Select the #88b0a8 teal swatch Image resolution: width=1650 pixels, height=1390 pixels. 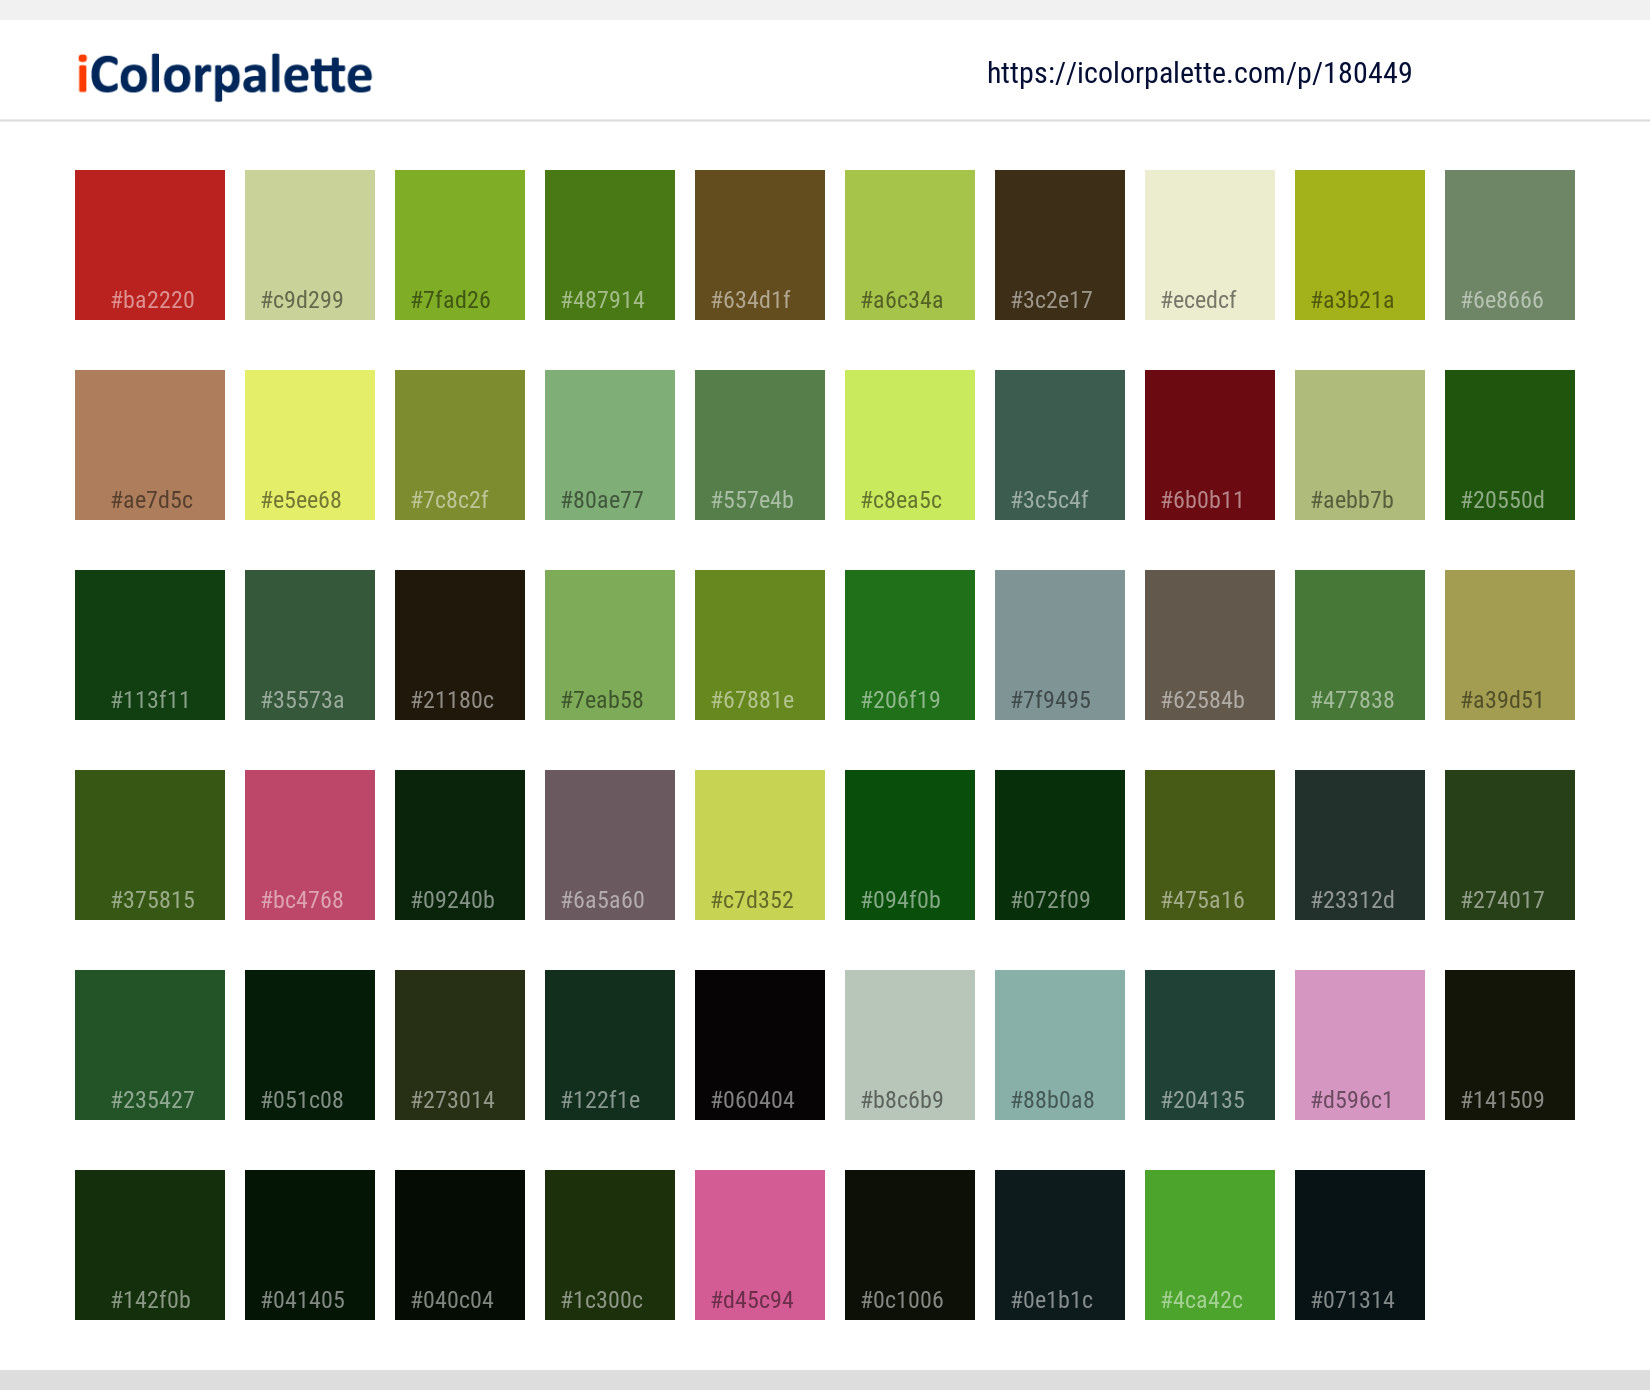[x=1059, y=1044]
